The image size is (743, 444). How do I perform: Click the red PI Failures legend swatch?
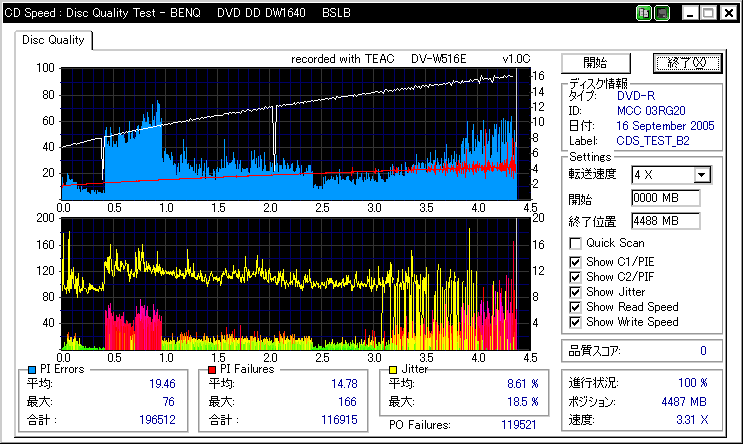coord(212,370)
